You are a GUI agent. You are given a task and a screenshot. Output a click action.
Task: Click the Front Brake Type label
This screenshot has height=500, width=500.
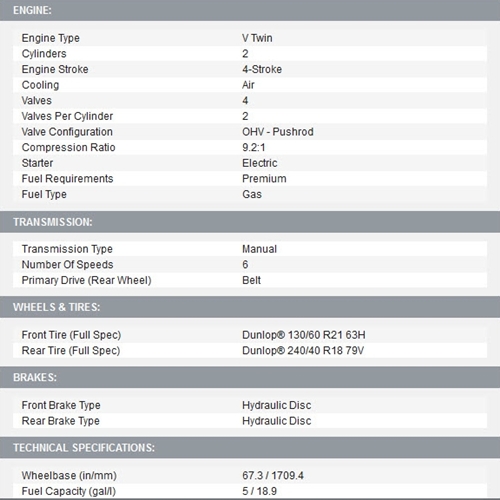(61, 405)
